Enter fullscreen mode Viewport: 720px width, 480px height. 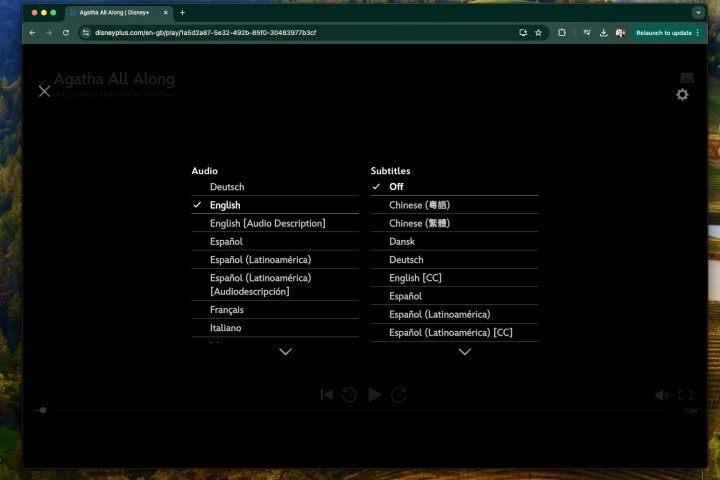coord(686,395)
